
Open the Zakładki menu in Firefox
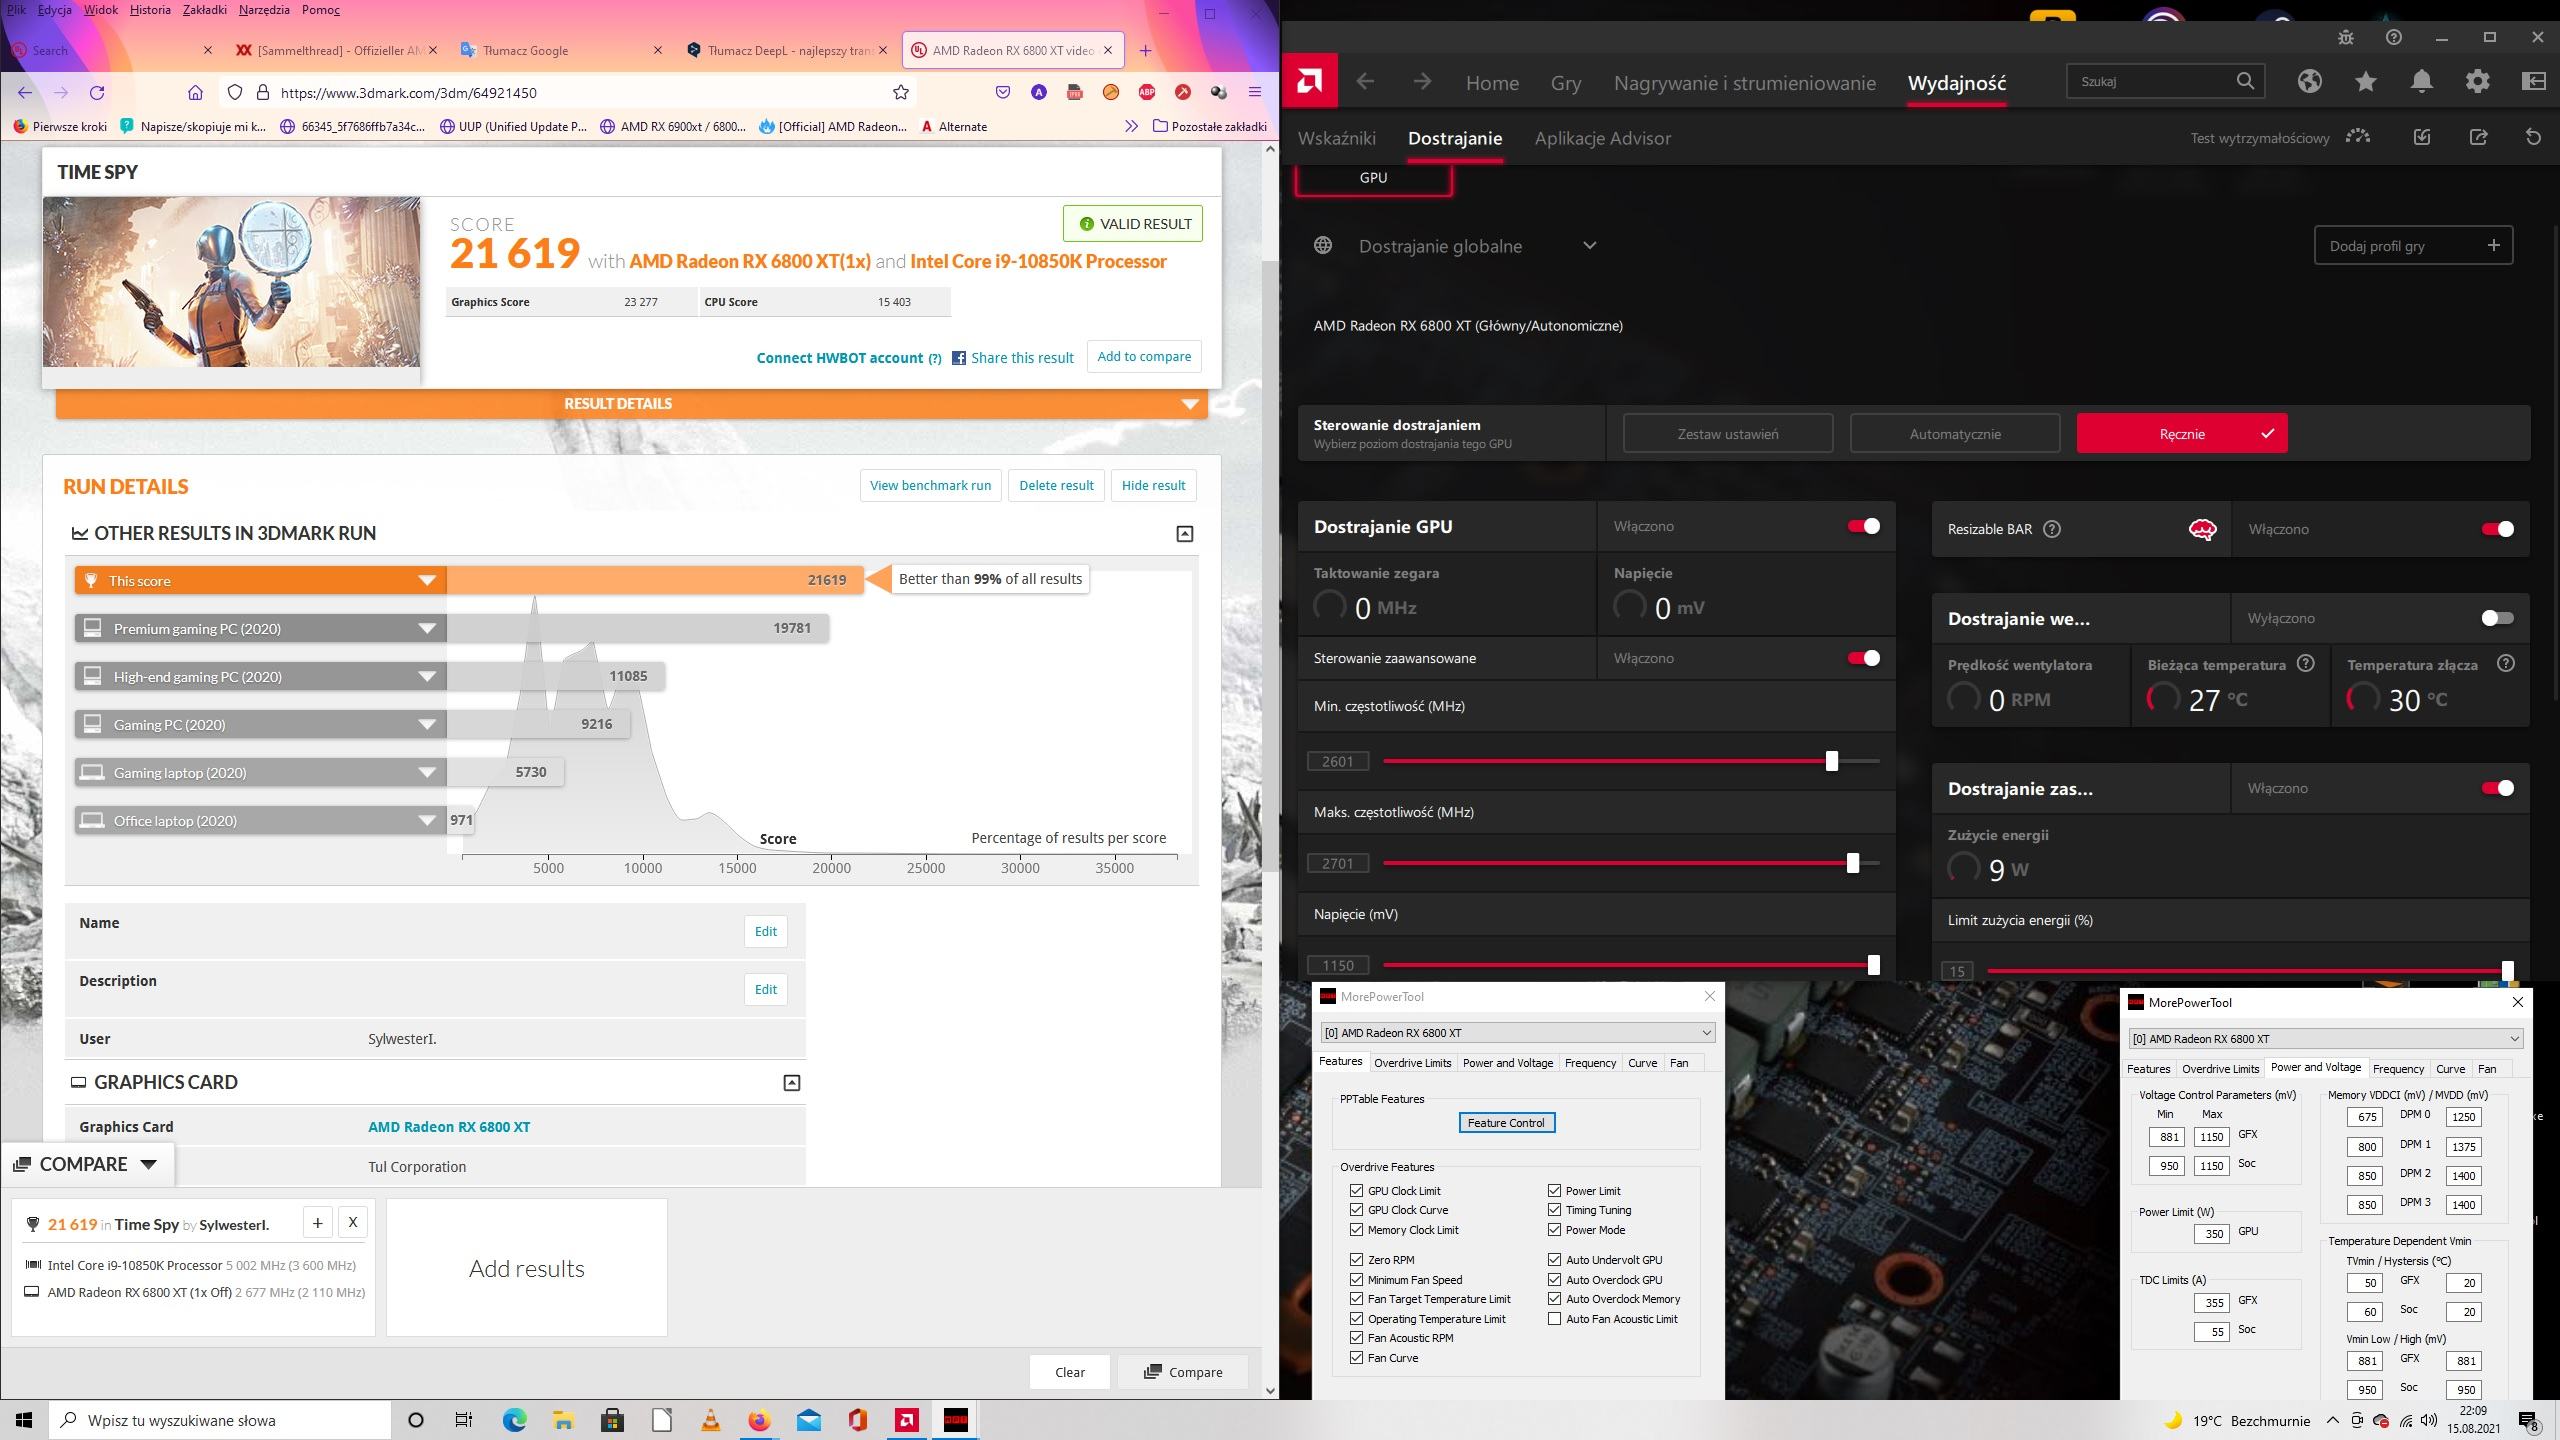[x=205, y=10]
